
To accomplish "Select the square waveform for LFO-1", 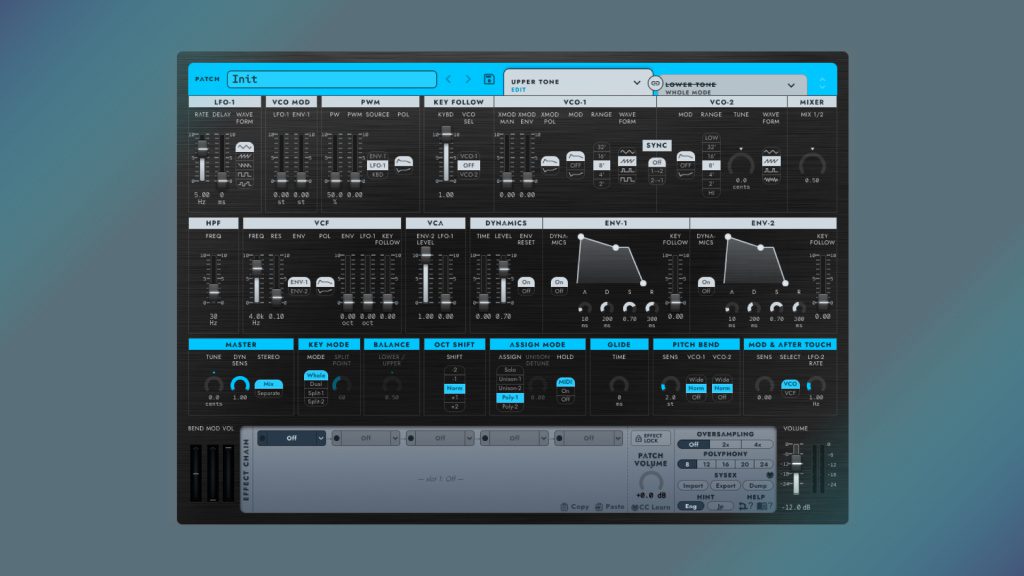I will coord(245,174).
